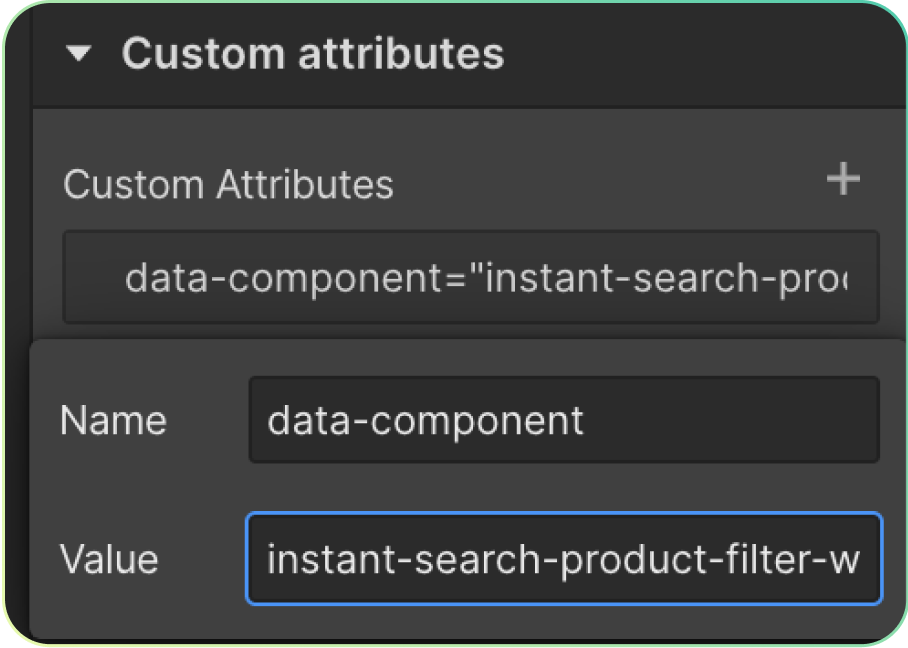Click empty header bar right of Custom attributes
Screen dimensions: 908x648
pos(700,54)
